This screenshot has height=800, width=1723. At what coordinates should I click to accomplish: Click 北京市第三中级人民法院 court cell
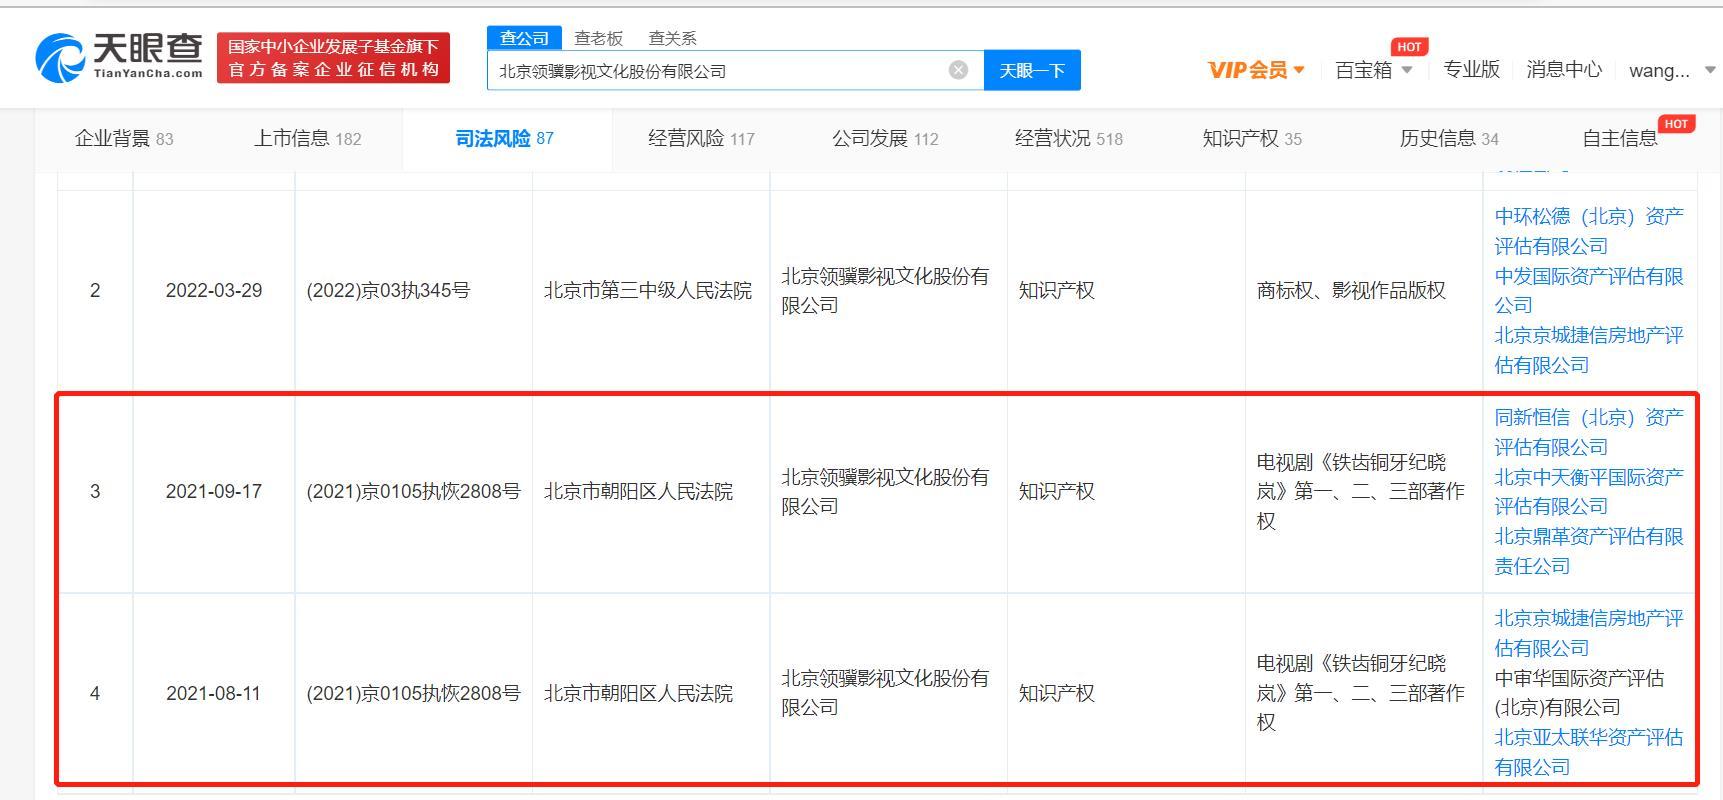[x=648, y=290]
